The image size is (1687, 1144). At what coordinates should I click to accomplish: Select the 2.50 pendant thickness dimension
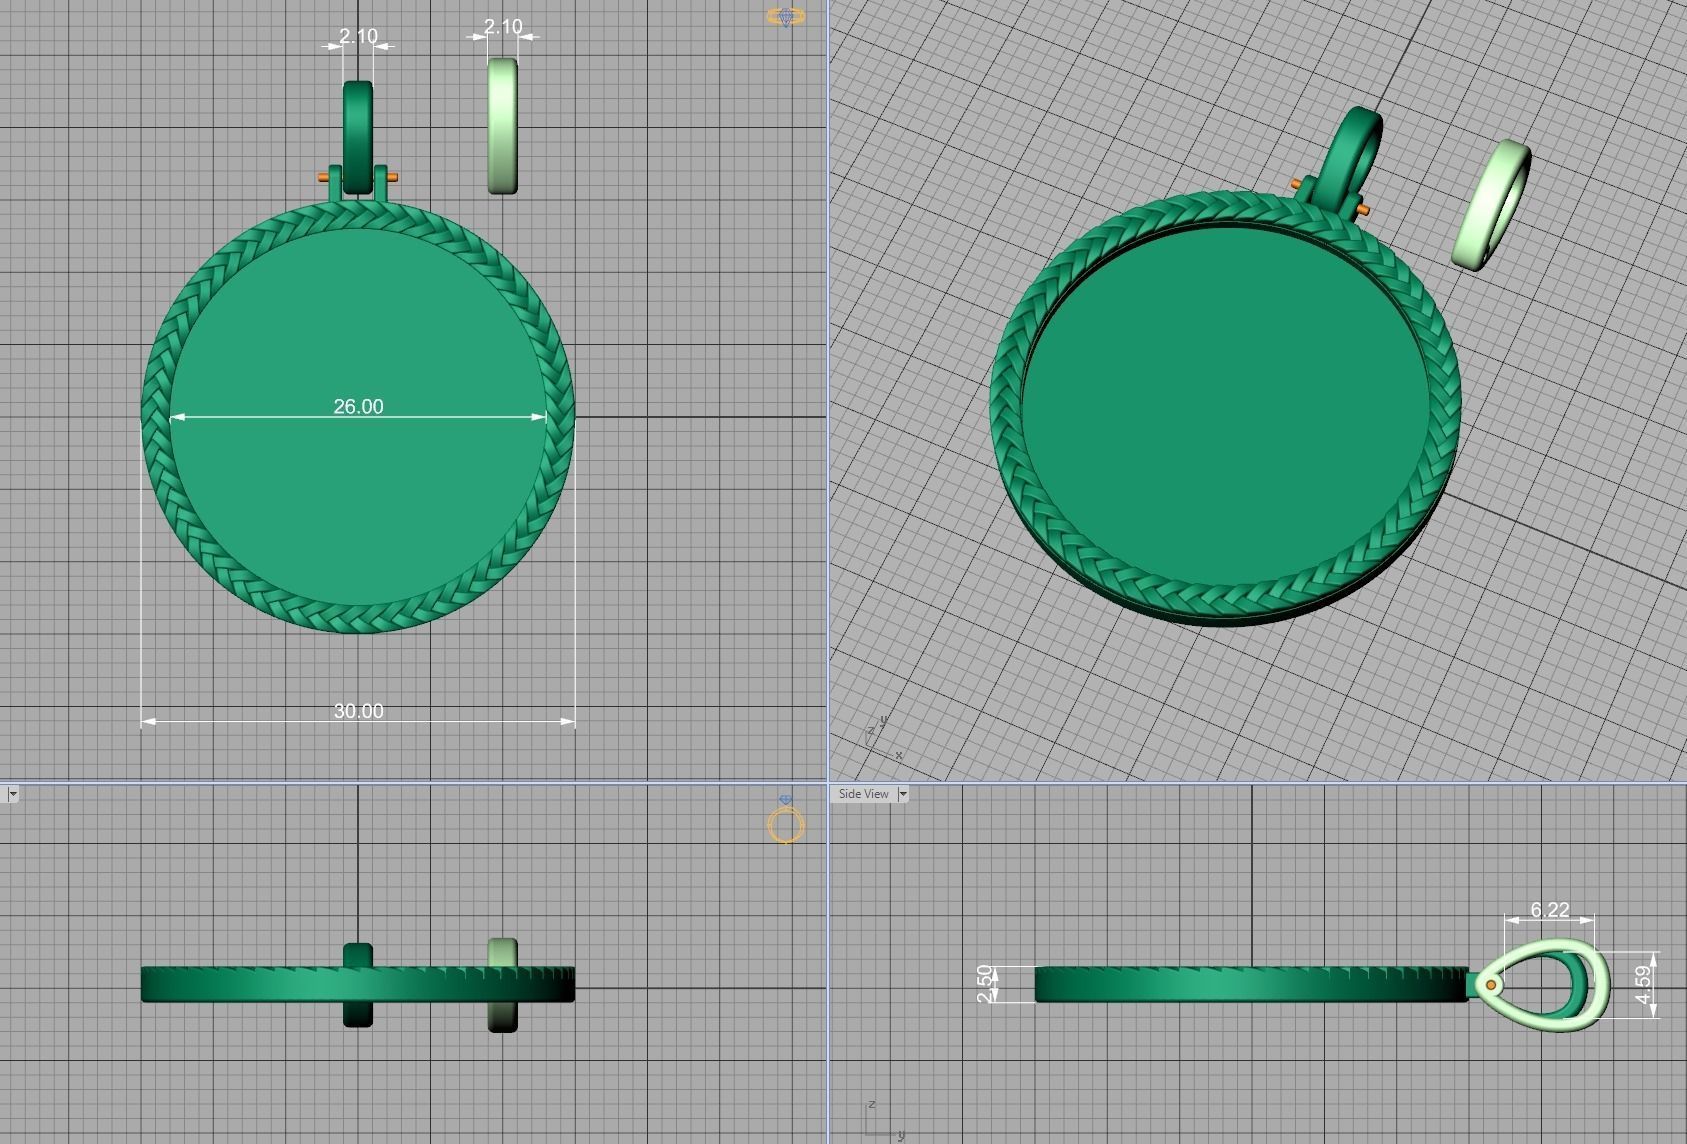click(986, 984)
